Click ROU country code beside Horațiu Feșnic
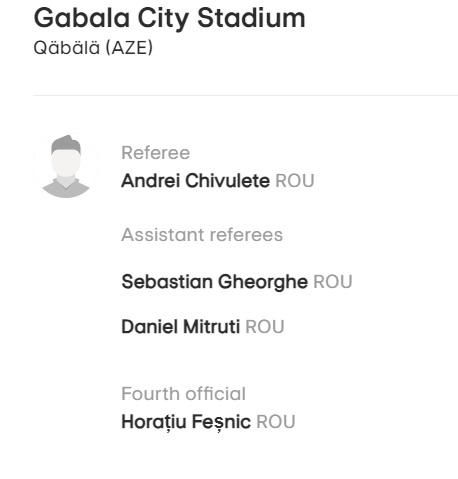 point(276,422)
